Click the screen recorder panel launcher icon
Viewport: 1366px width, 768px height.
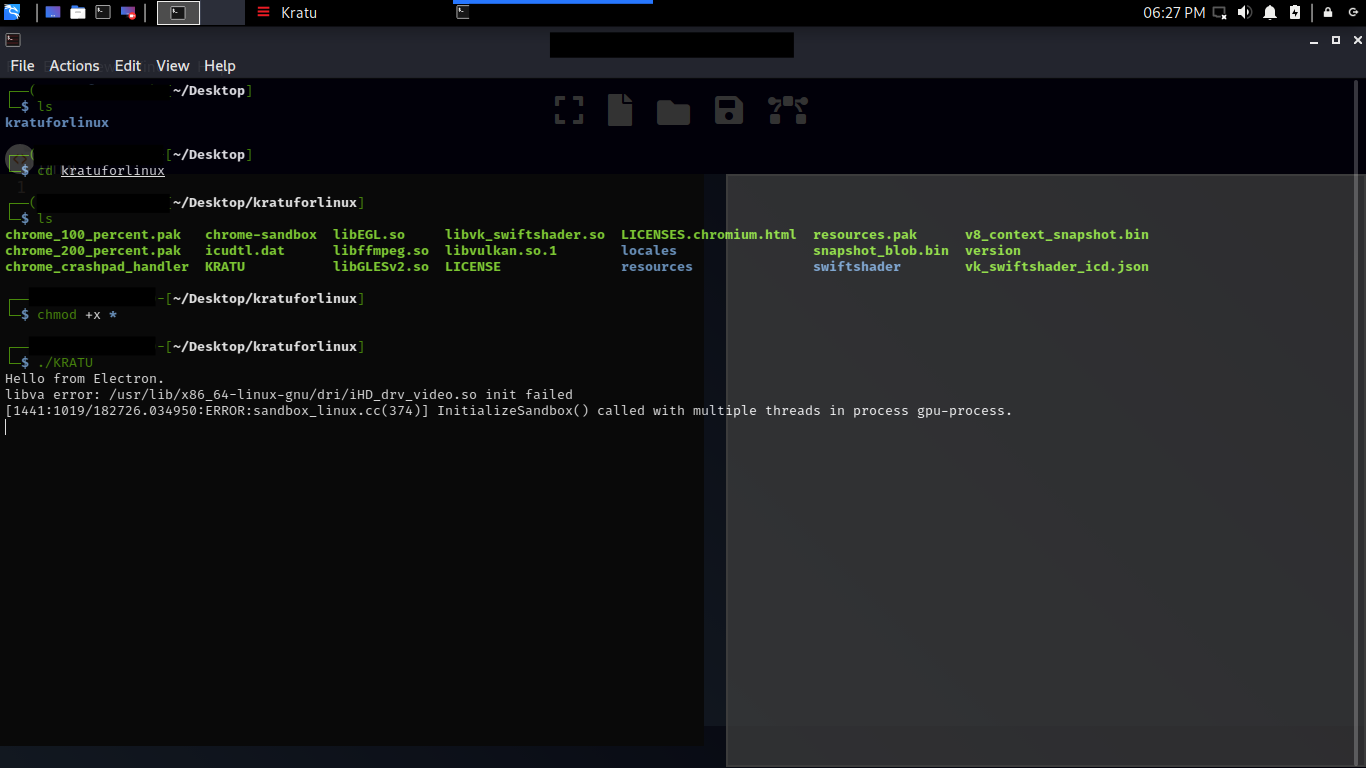click(128, 13)
